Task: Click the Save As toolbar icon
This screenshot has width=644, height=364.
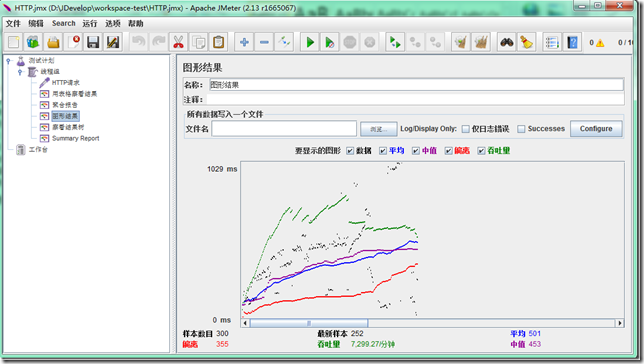Action: [113, 42]
